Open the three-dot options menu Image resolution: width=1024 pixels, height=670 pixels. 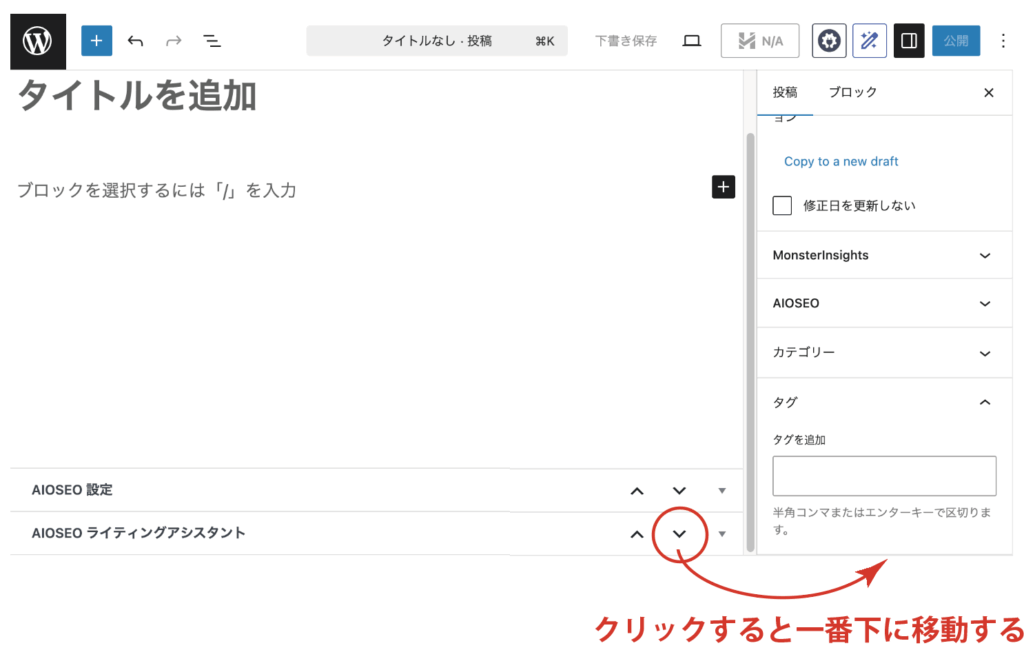[x=1003, y=41]
